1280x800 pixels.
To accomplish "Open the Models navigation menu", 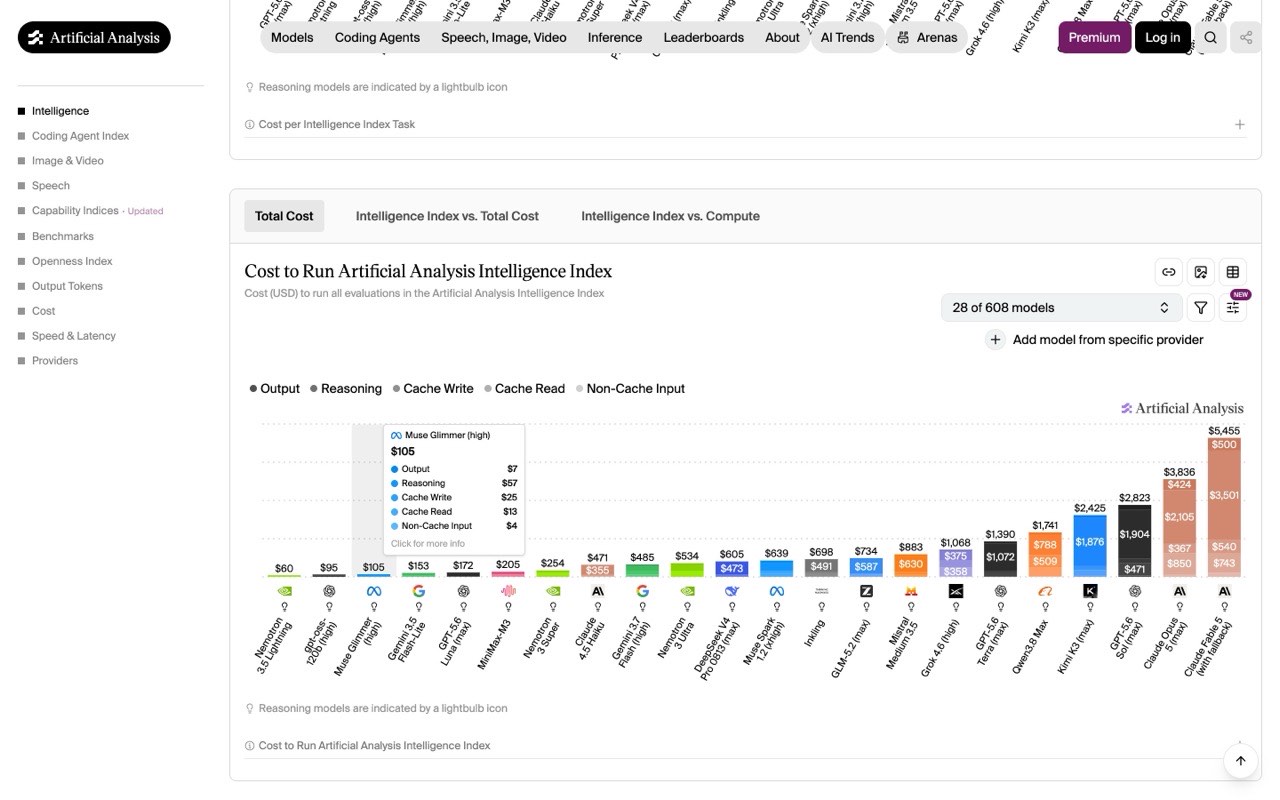I will 292,38.
